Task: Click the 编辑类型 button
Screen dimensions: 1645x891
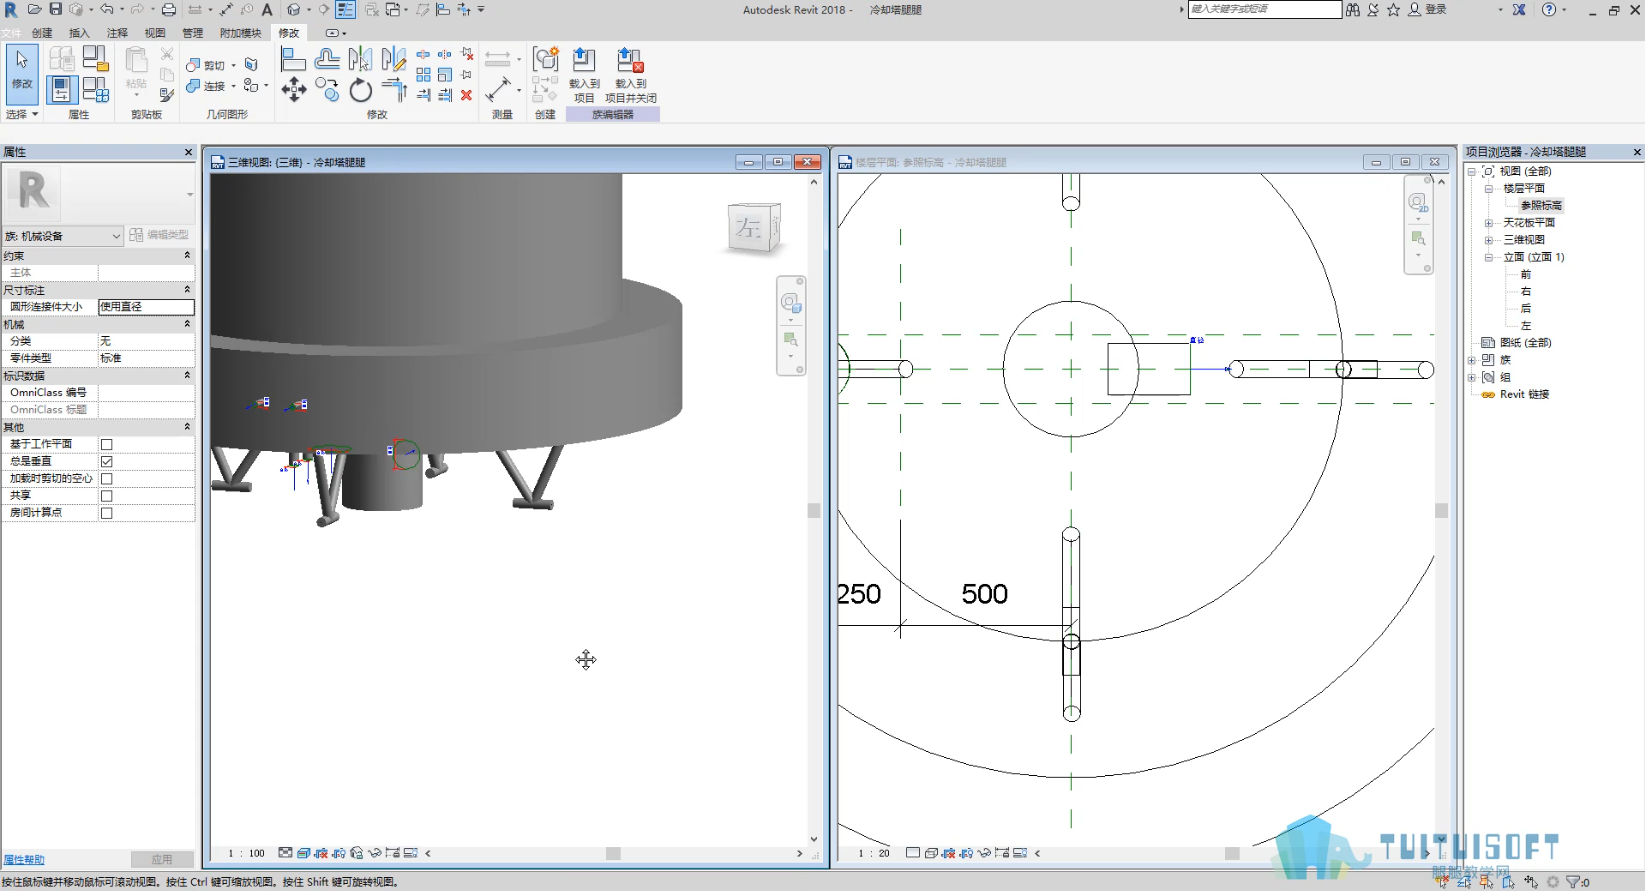Action: coord(159,235)
